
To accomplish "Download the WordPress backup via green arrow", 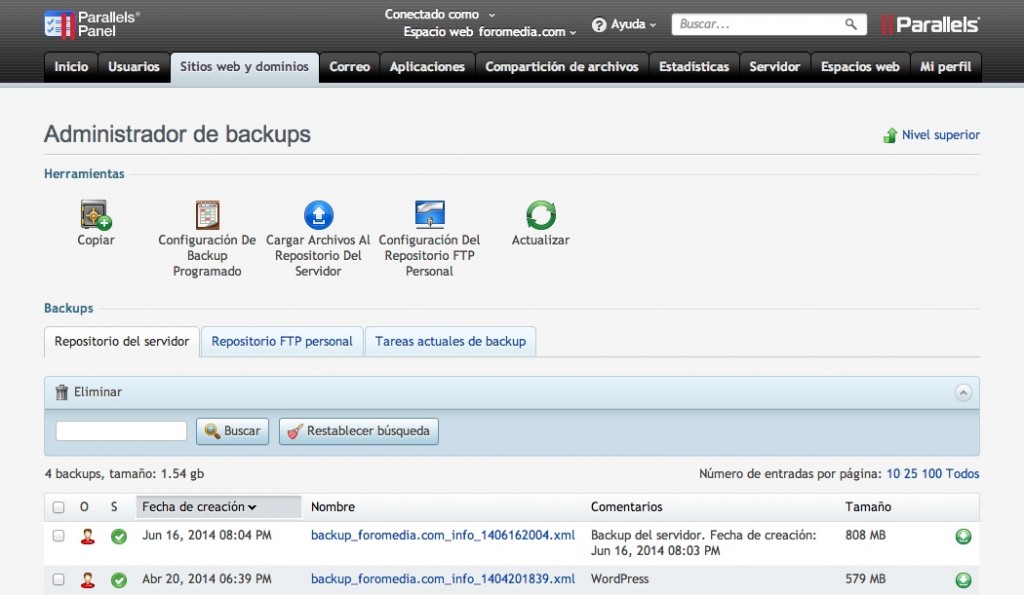I will click(x=963, y=580).
